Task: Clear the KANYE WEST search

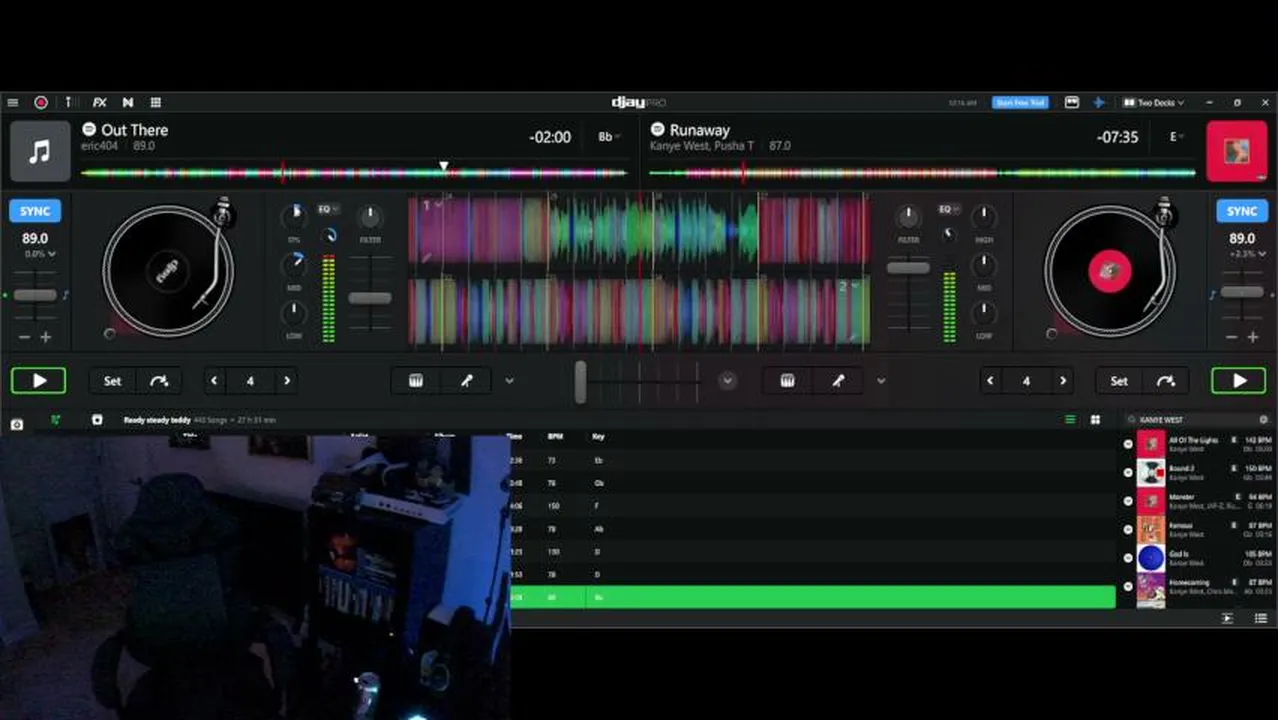Action: [x=1263, y=420]
